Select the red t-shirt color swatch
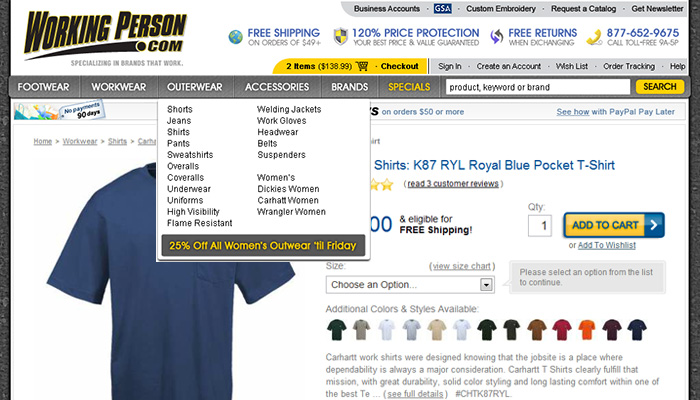Image resolution: width=700 pixels, height=400 pixels. tap(562, 330)
